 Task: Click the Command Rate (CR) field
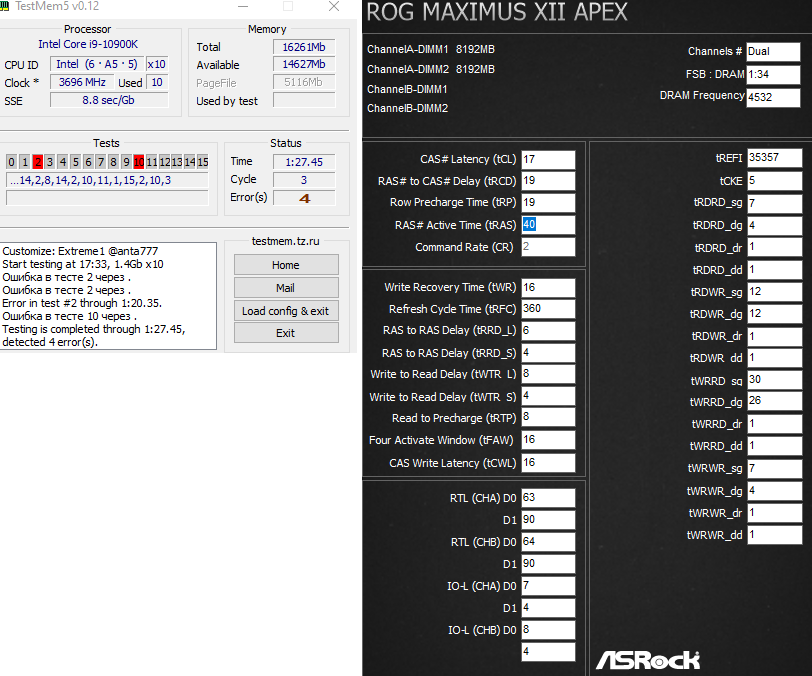pyautogui.click(x=548, y=247)
